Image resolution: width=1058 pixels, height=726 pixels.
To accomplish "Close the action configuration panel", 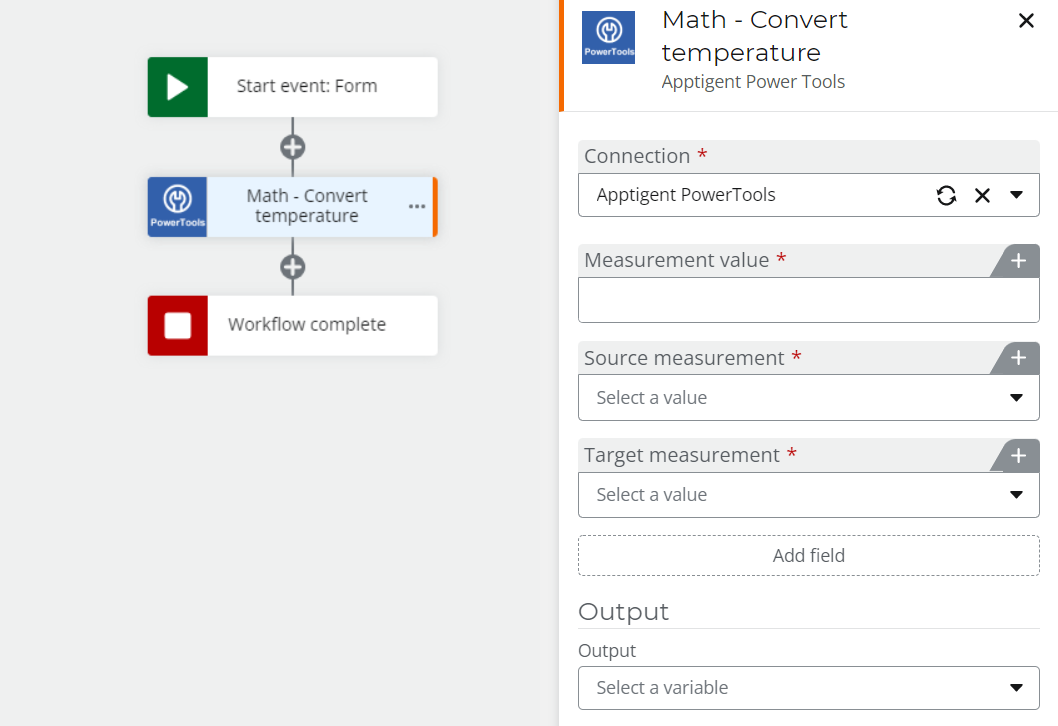I will (x=1026, y=21).
